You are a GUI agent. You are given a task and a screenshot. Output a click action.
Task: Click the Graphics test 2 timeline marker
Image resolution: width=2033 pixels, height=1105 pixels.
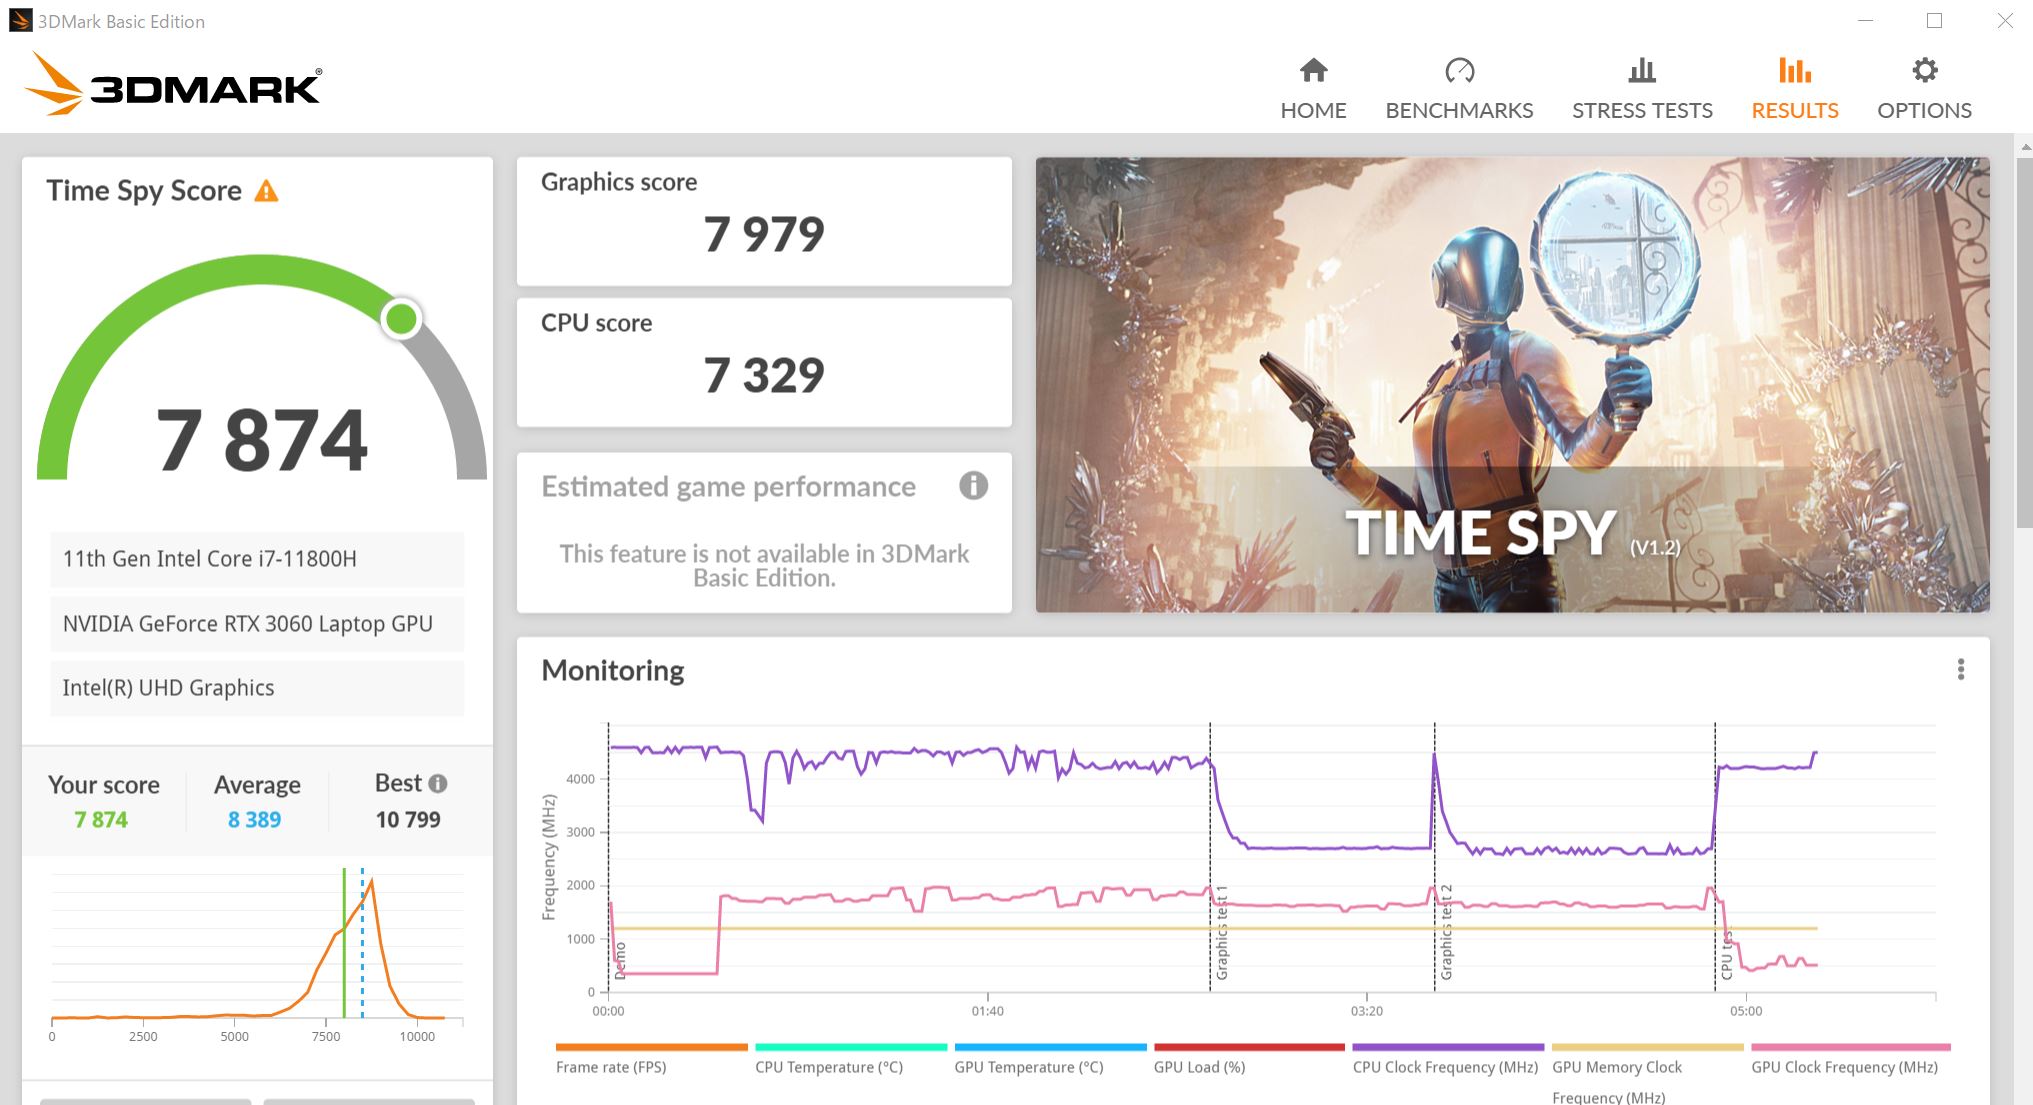pyautogui.click(x=1446, y=932)
